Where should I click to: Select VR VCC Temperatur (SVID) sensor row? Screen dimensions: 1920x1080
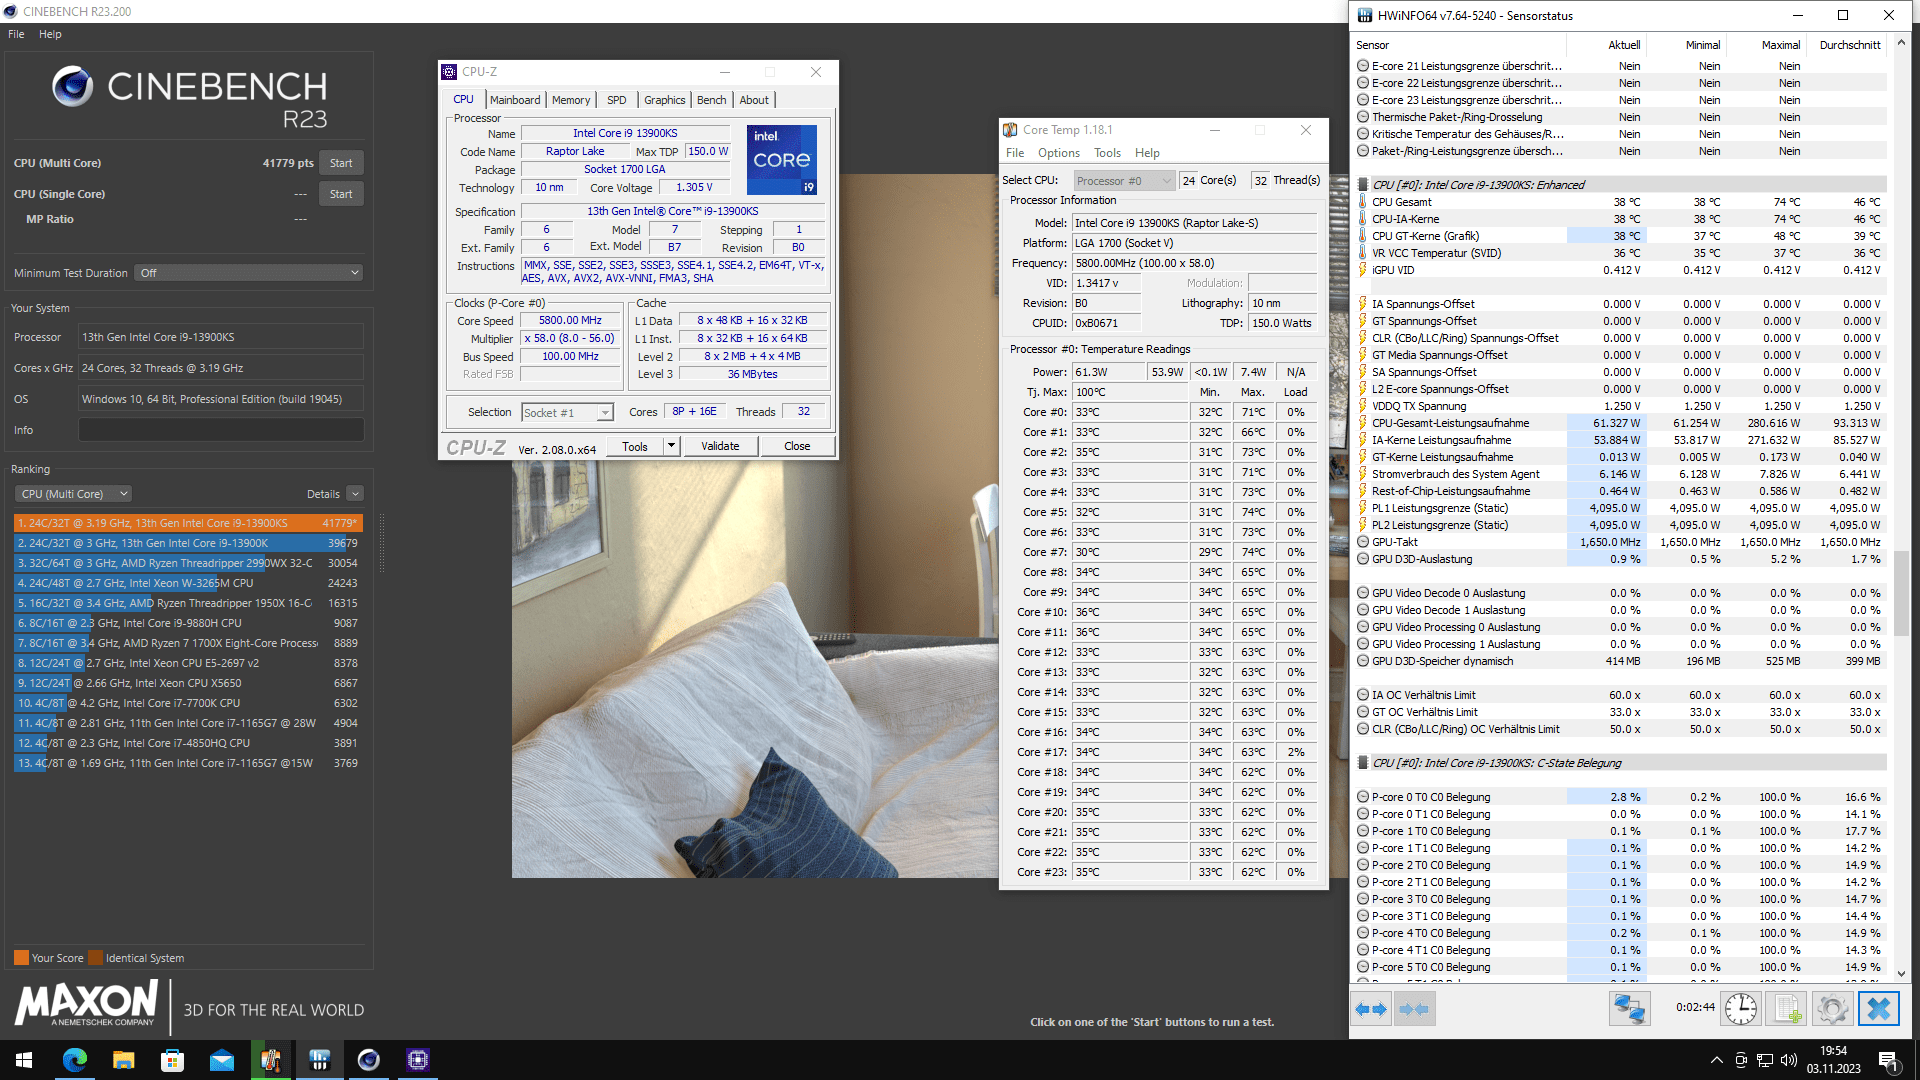(1621, 253)
